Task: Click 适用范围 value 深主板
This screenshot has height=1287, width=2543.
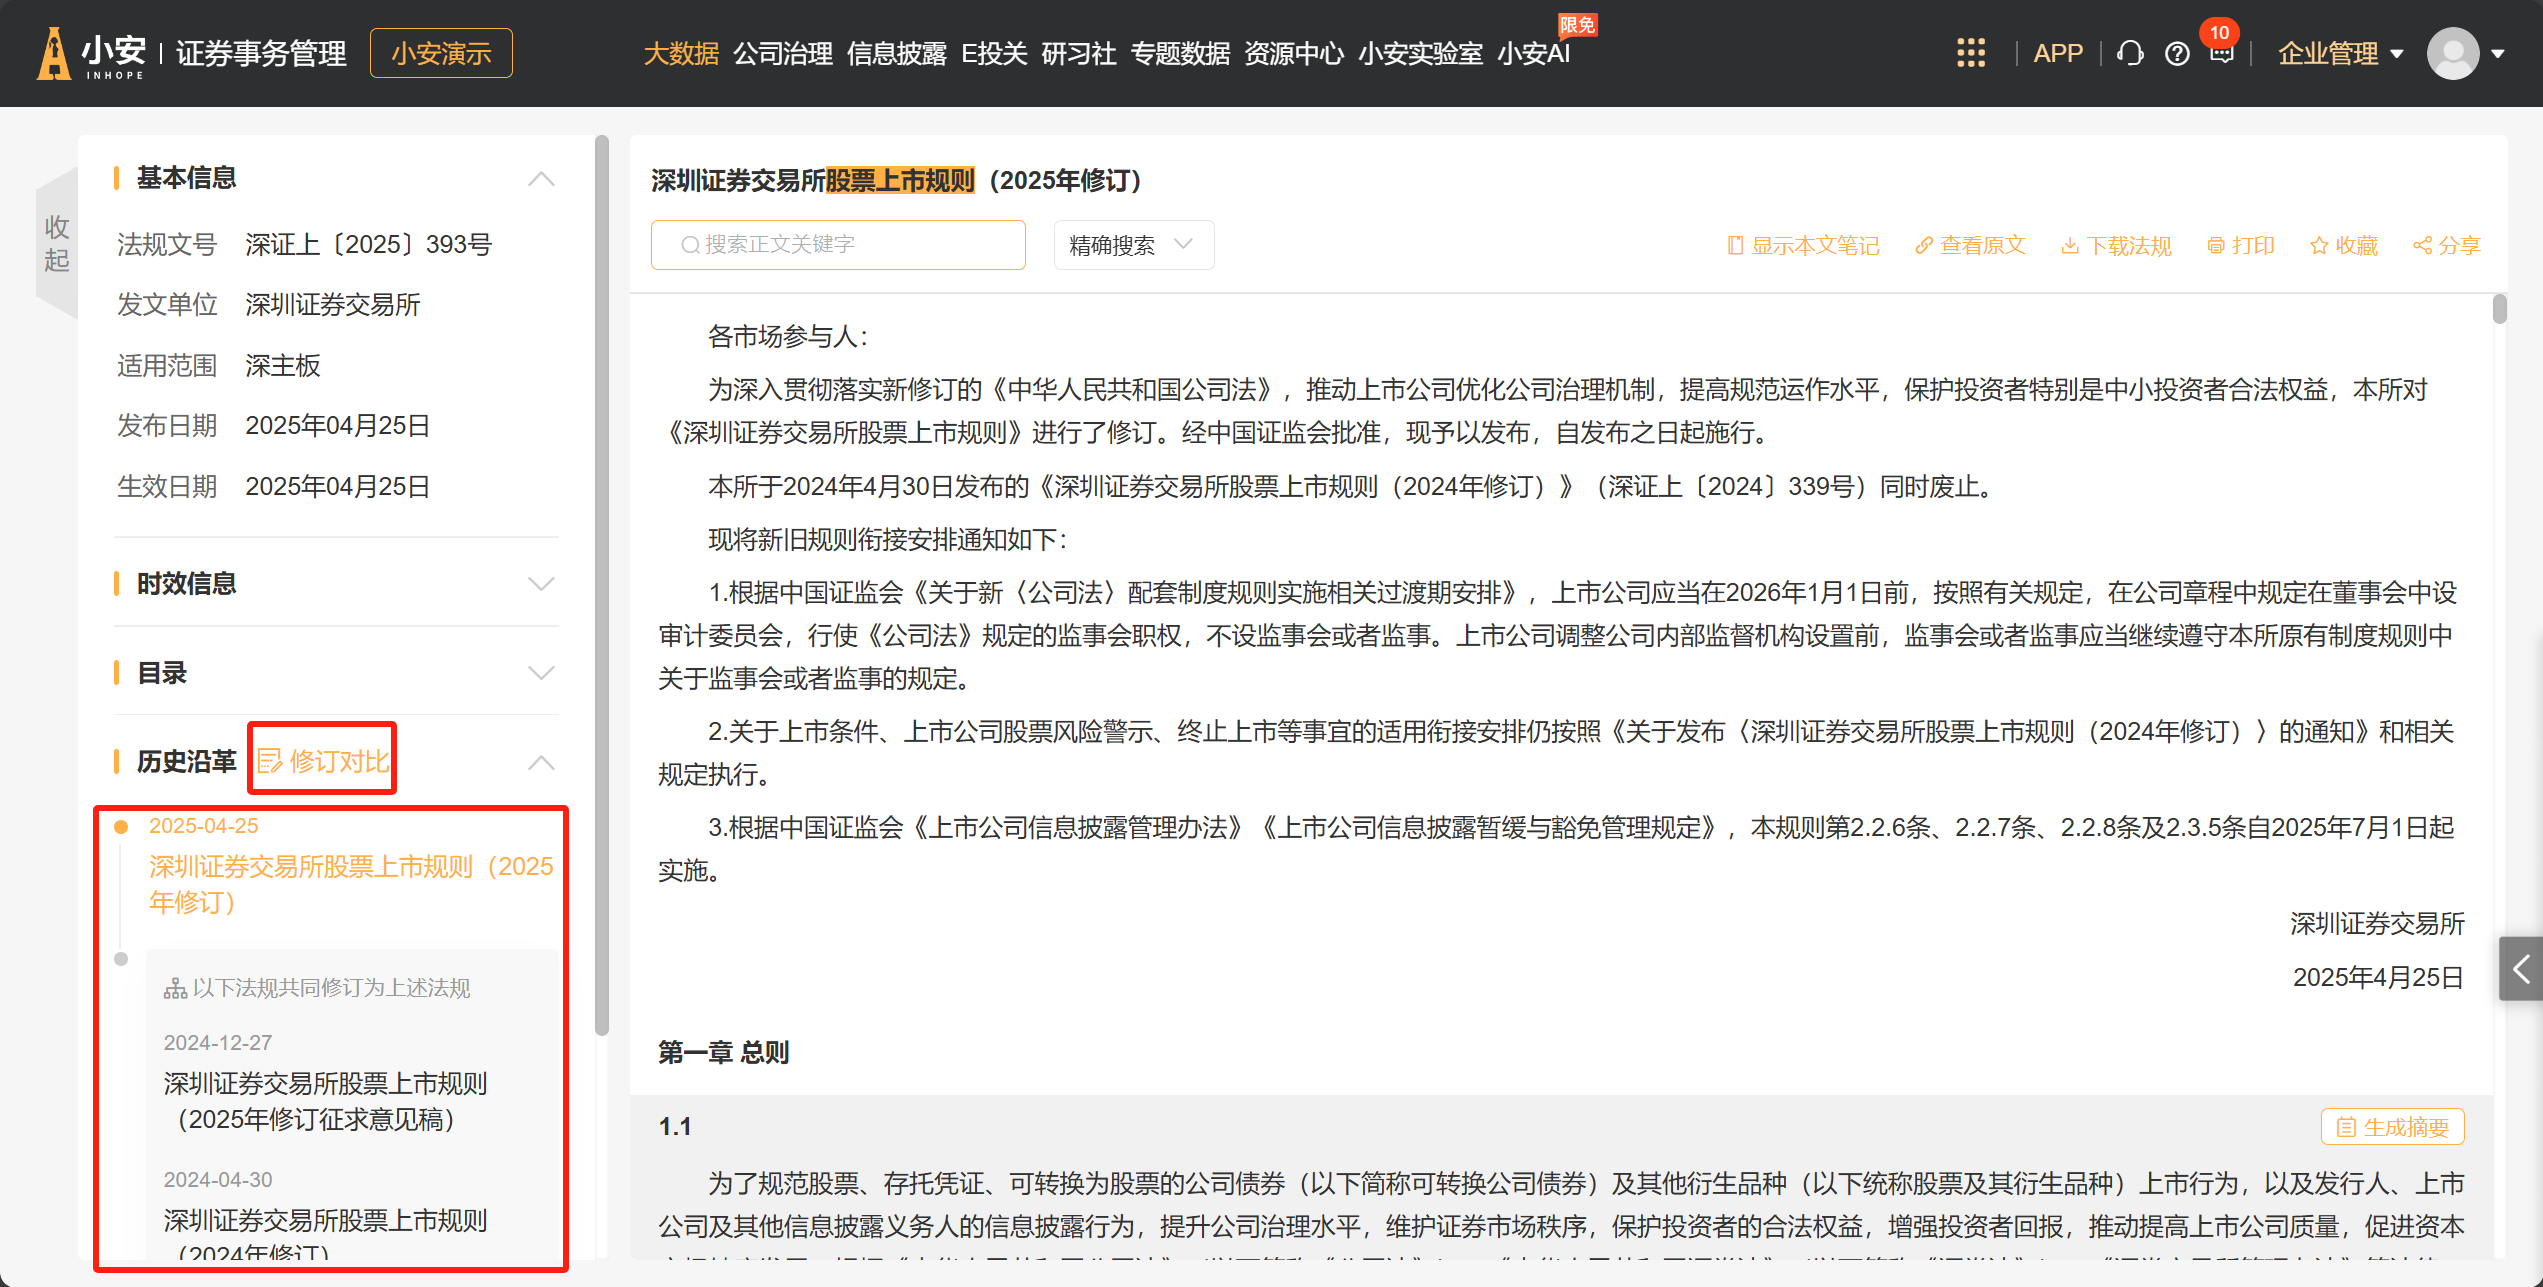Action: [x=283, y=366]
